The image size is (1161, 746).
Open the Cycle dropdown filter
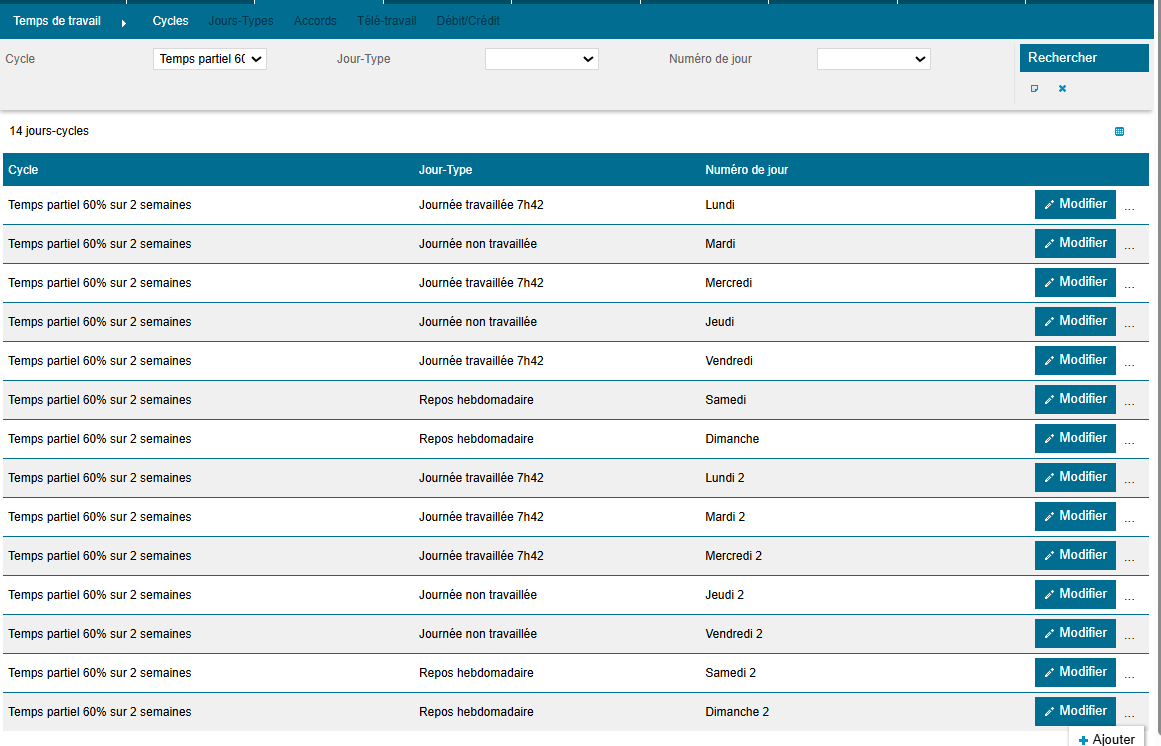tap(210, 59)
